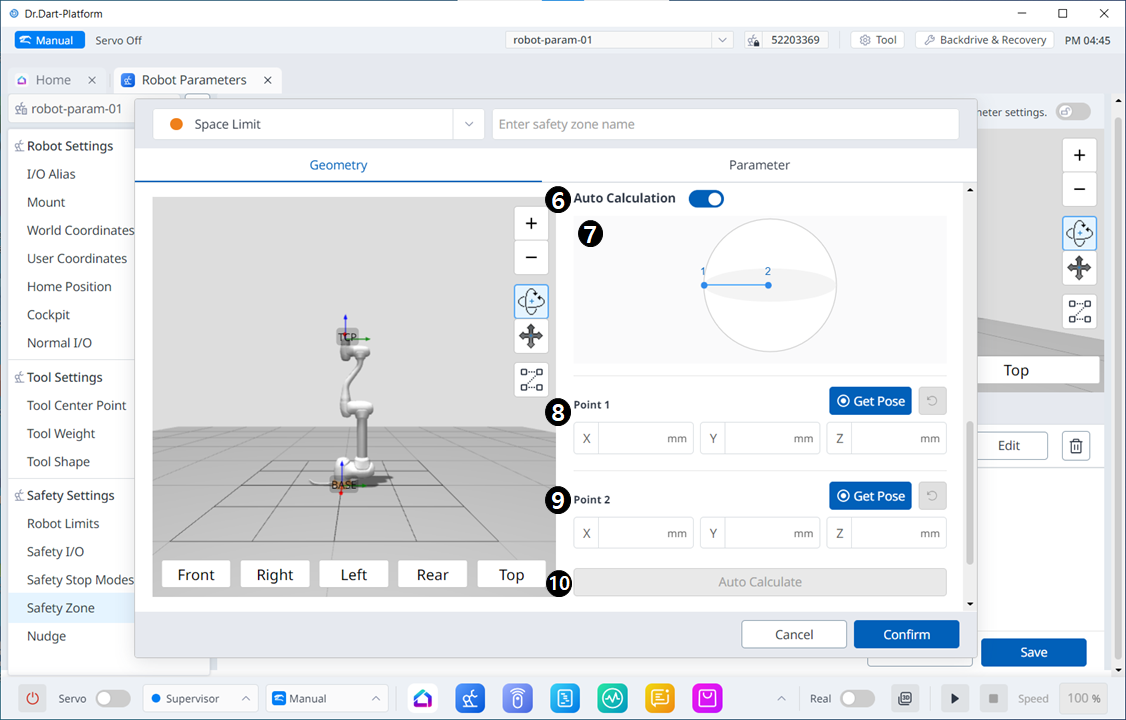Open the robot-param-01 dropdown in title bar
Screen dimensions: 1126x720
[x=722, y=40]
